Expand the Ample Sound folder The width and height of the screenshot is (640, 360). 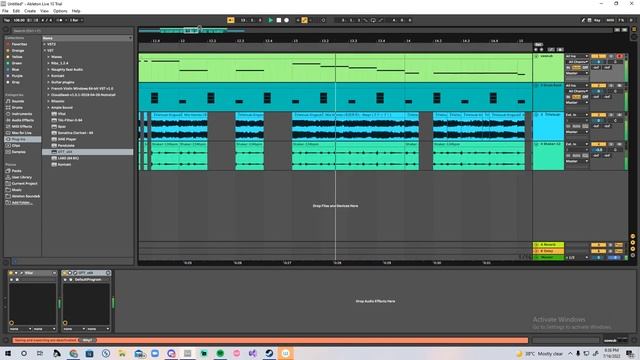point(49,107)
